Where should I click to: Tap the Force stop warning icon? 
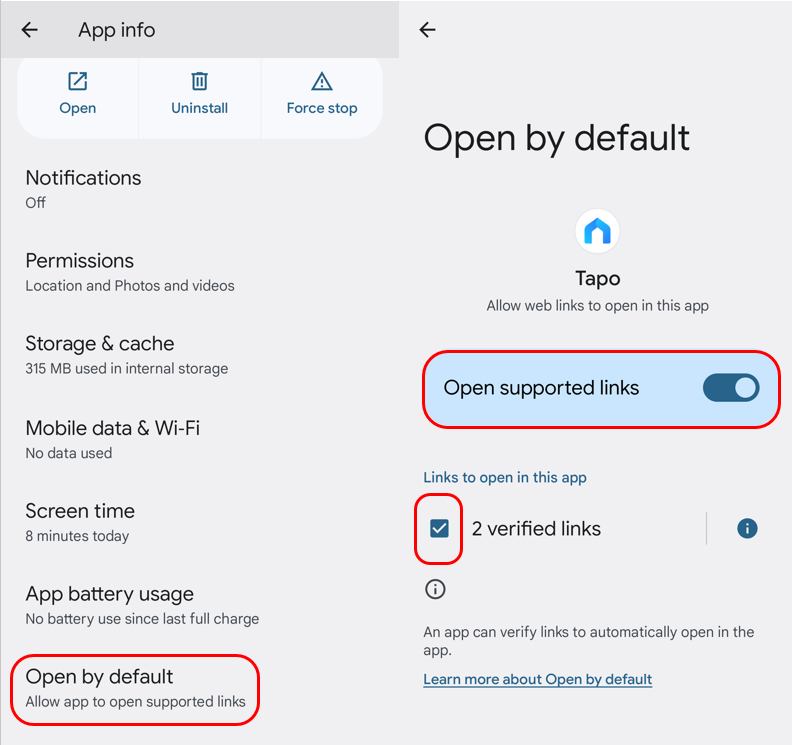(322, 81)
